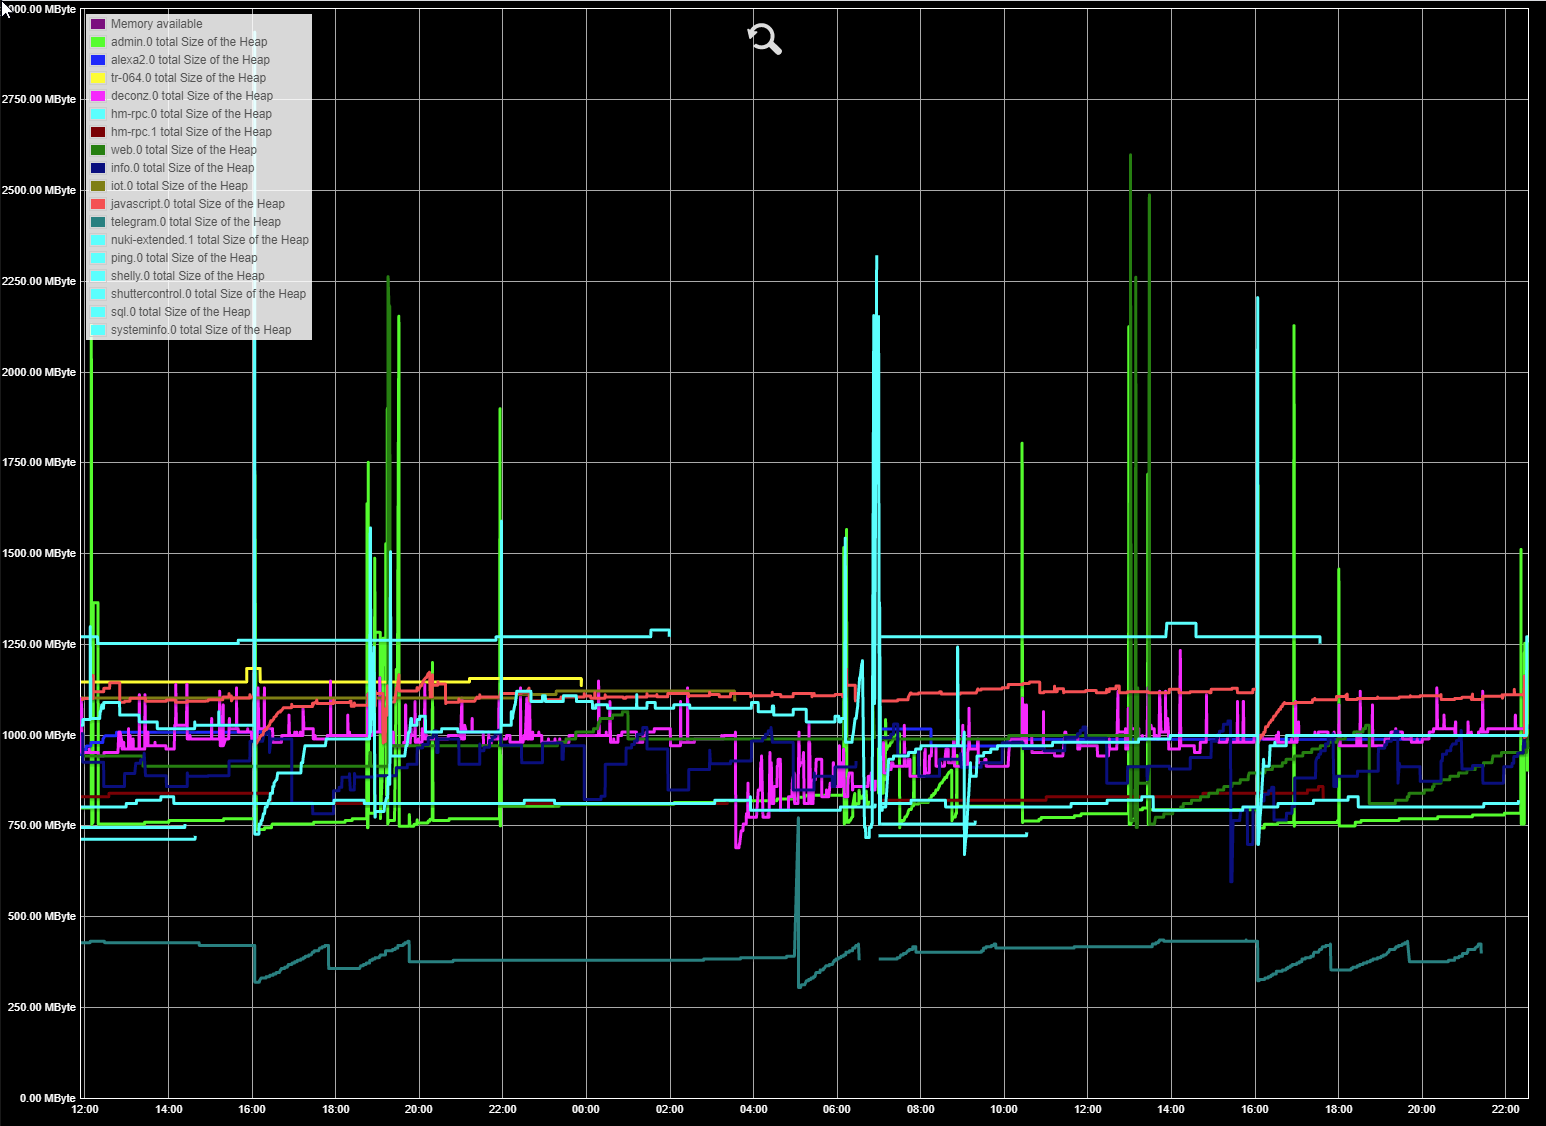Click the '2000.00 MByte' y-axis label
The height and width of the screenshot is (1126, 1546).
[x=39, y=372]
